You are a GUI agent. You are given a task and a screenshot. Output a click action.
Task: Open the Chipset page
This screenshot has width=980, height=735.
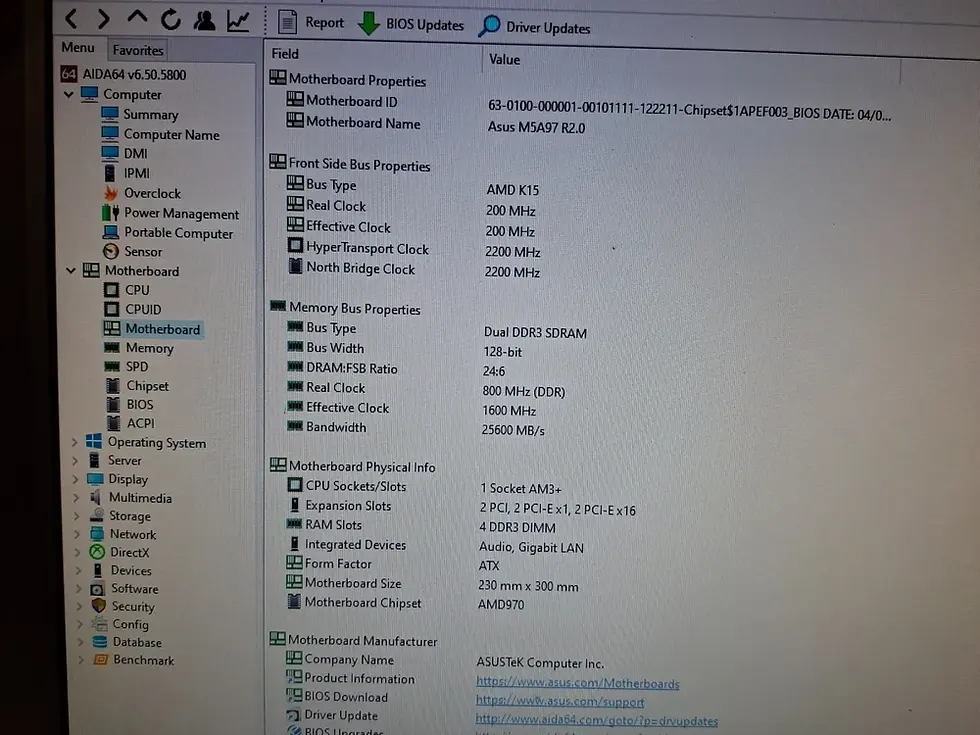coord(137,386)
